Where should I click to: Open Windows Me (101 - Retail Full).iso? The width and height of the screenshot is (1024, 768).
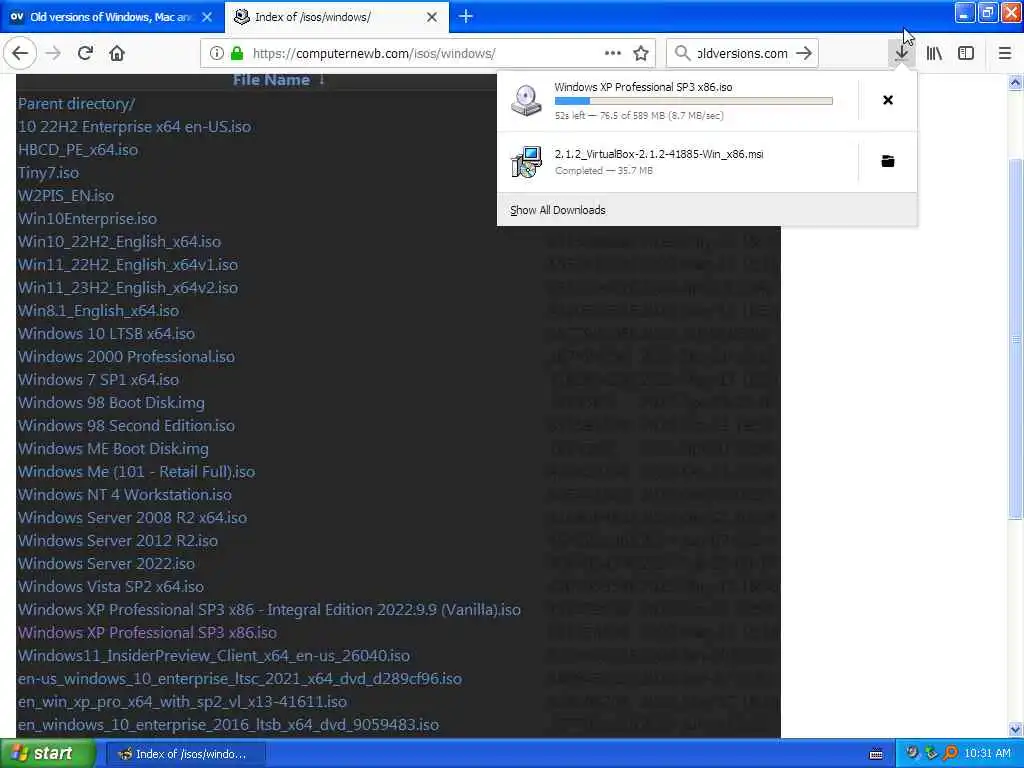coord(136,472)
